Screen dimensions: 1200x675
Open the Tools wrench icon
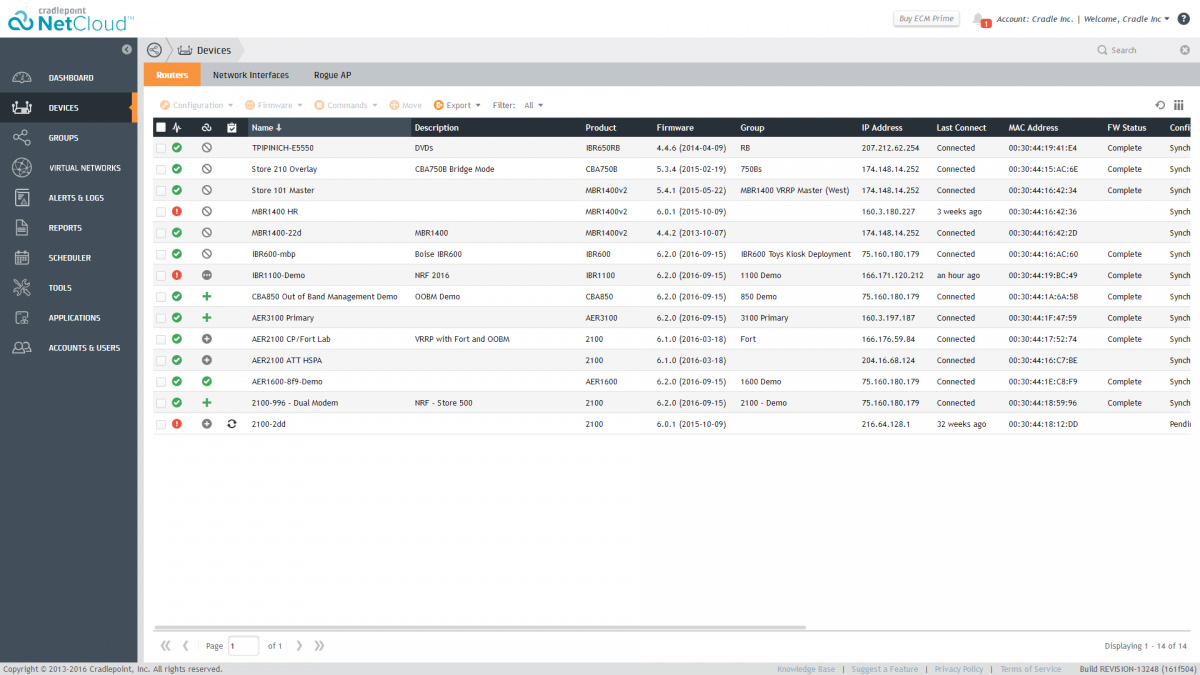tap(22, 288)
